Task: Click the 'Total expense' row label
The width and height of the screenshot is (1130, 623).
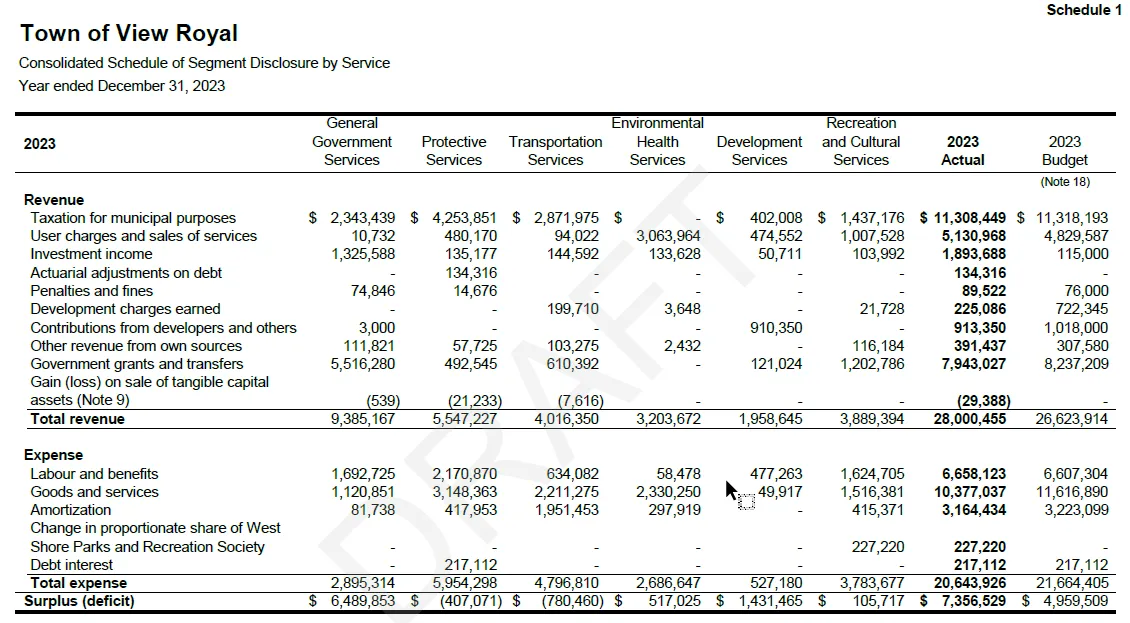Action: [79, 583]
